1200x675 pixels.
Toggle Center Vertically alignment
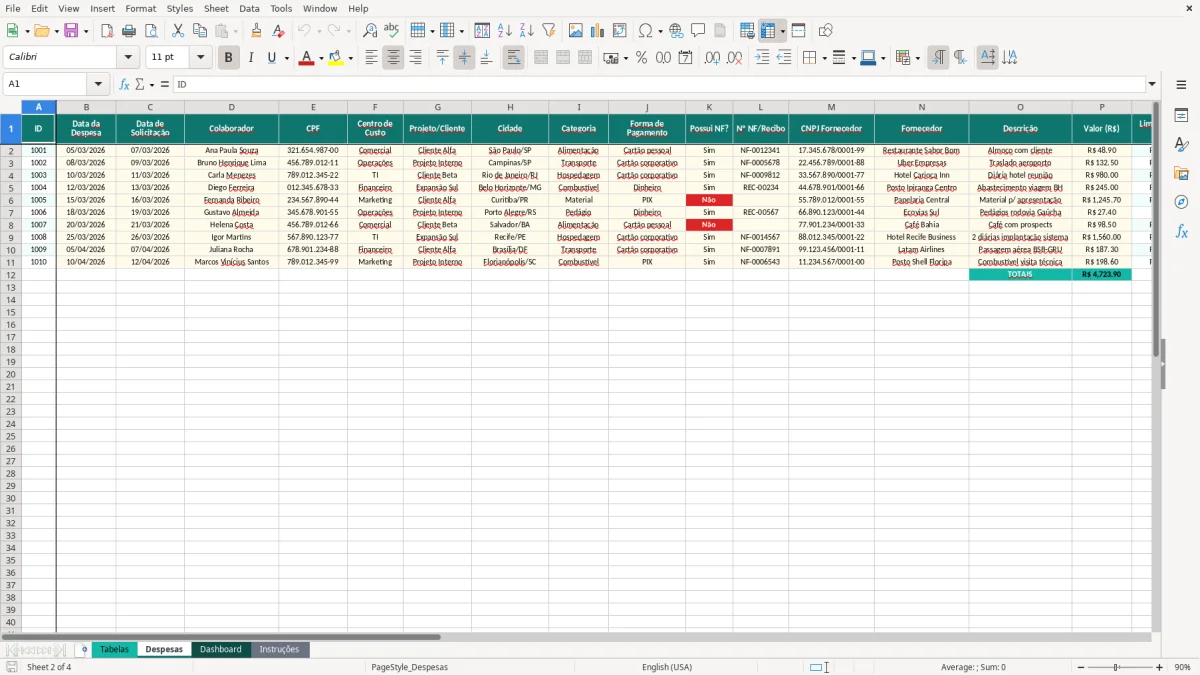coord(464,58)
